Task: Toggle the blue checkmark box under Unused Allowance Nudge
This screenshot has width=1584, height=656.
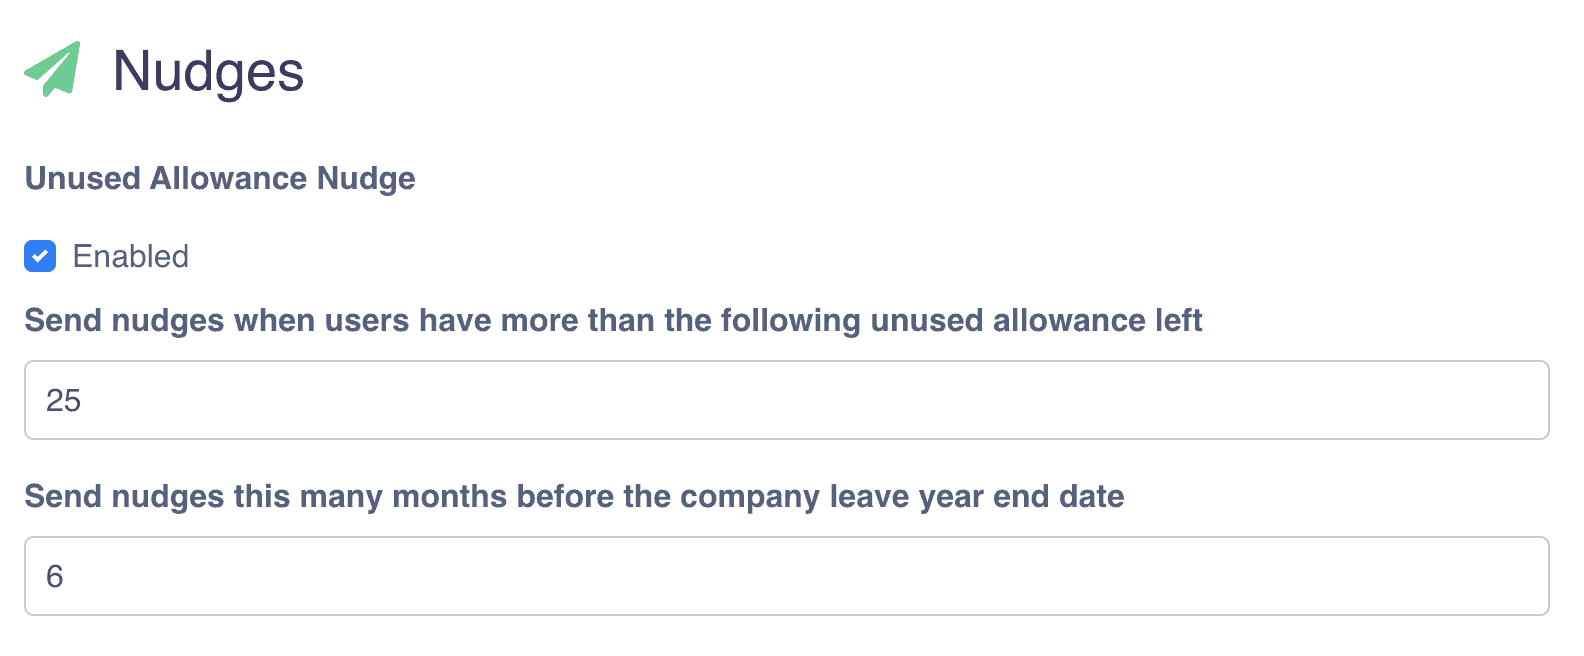Action: click(40, 256)
